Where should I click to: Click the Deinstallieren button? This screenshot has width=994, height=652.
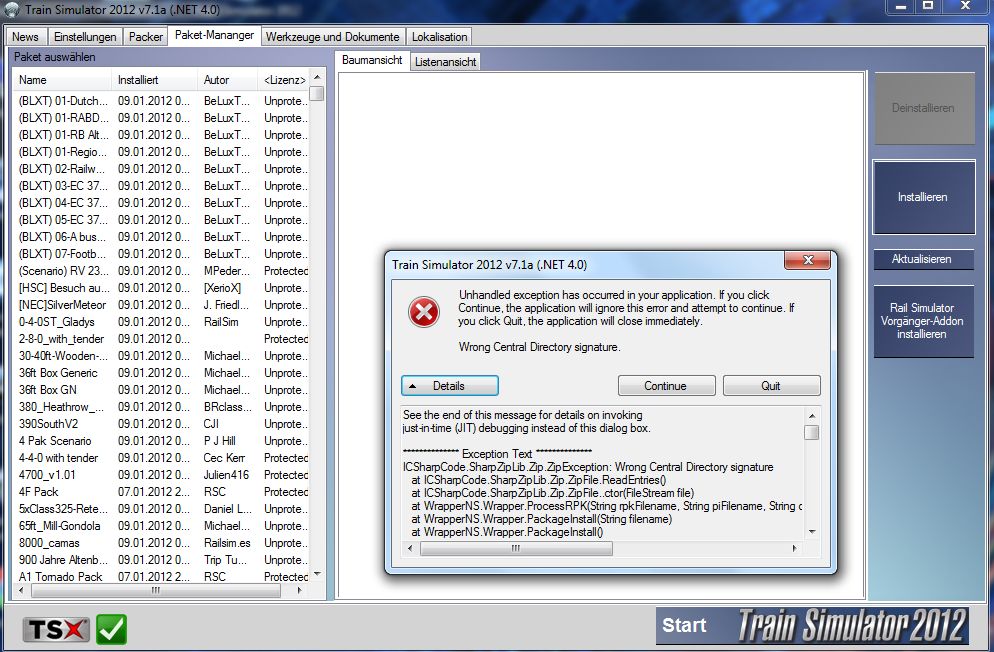point(924,108)
